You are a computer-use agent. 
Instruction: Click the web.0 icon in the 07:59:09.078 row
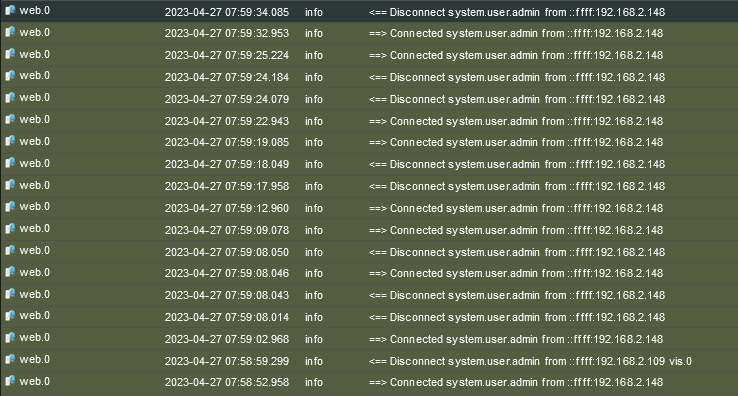[x=10, y=228]
